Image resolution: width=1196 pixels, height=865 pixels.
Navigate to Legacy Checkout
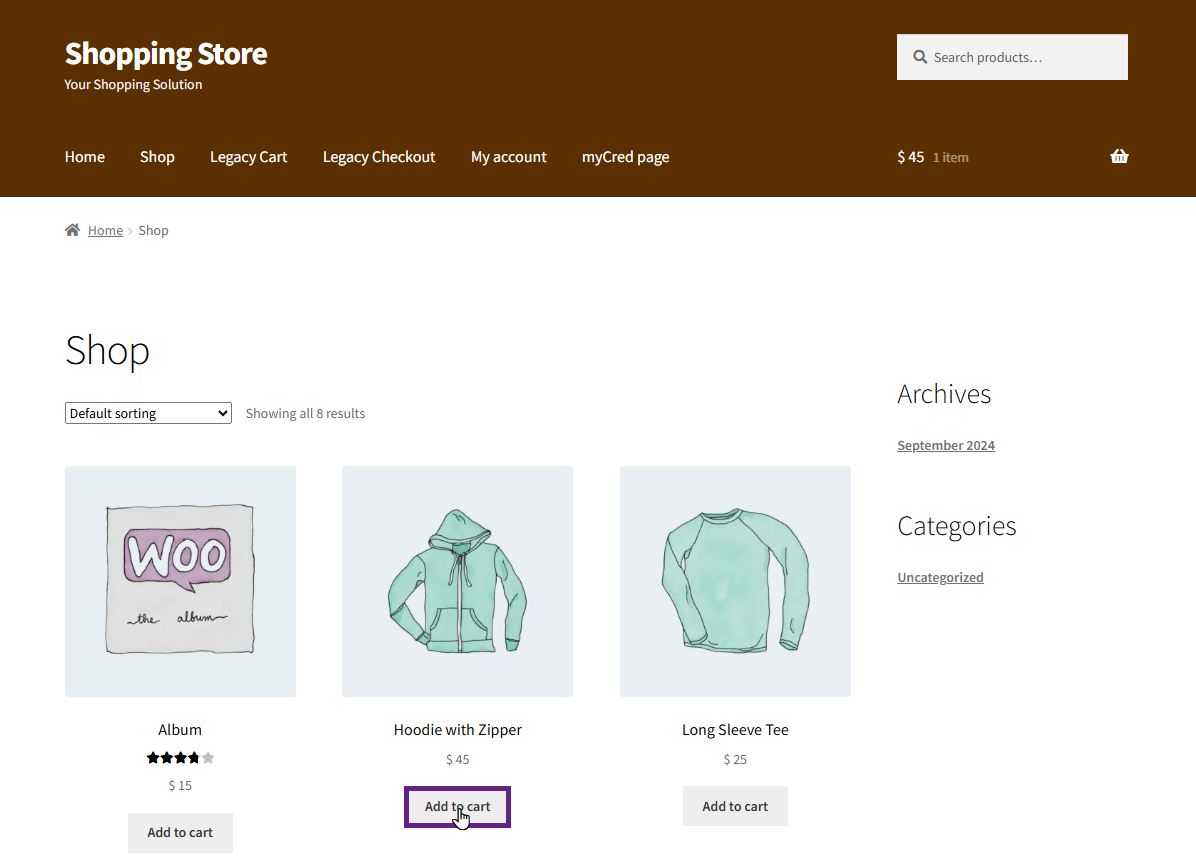pyautogui.click(x=379, y=157)
